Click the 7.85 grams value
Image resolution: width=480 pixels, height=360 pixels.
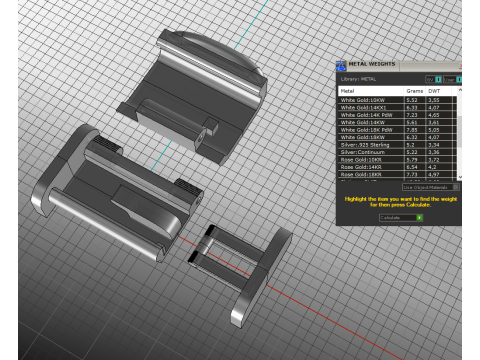coord(412,130)
